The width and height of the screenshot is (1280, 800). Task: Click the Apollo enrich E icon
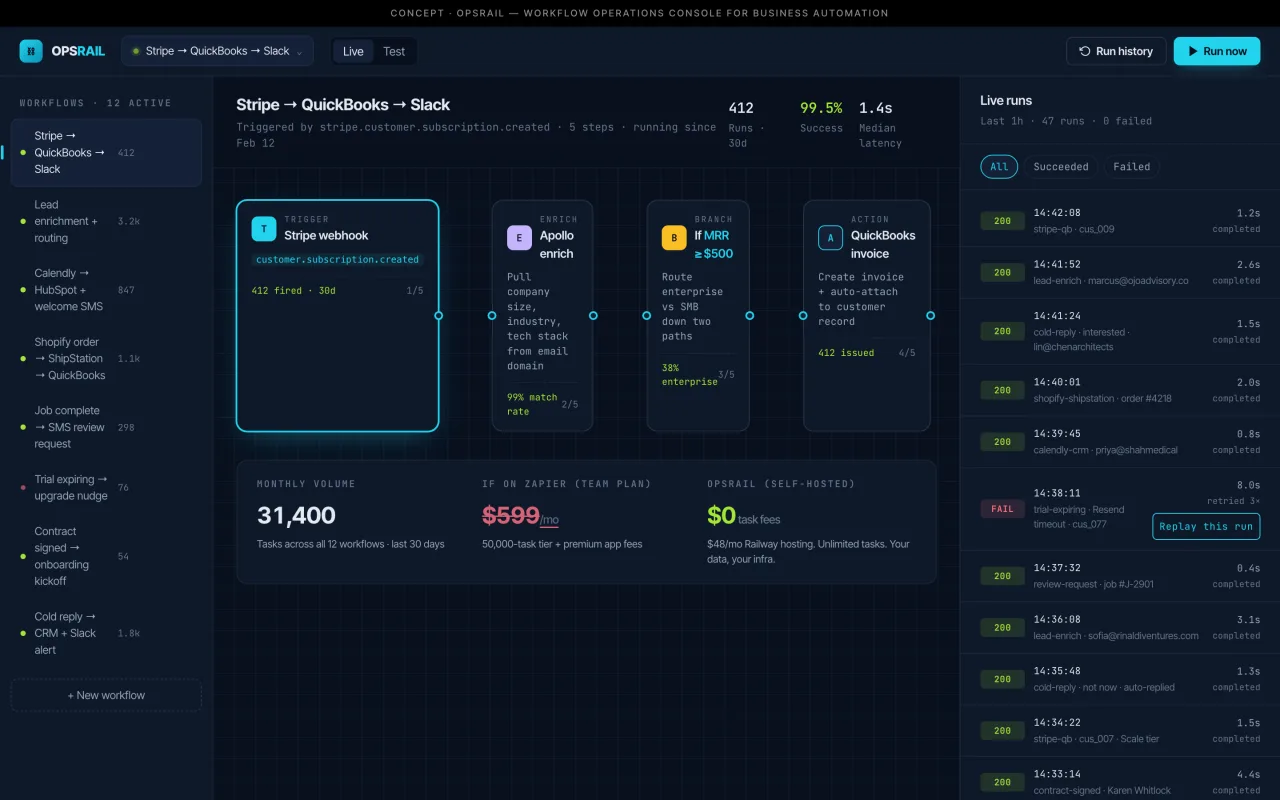coord(519,238)
